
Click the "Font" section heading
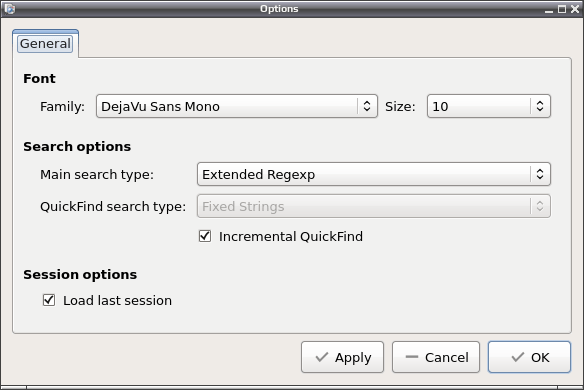click(x=39, y=79)
